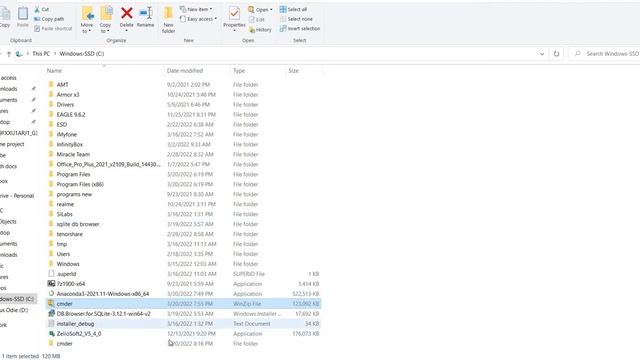This screenshot has height=360, width=640.
Task: Select the programs new folder
Action: [x=74, y=194]
